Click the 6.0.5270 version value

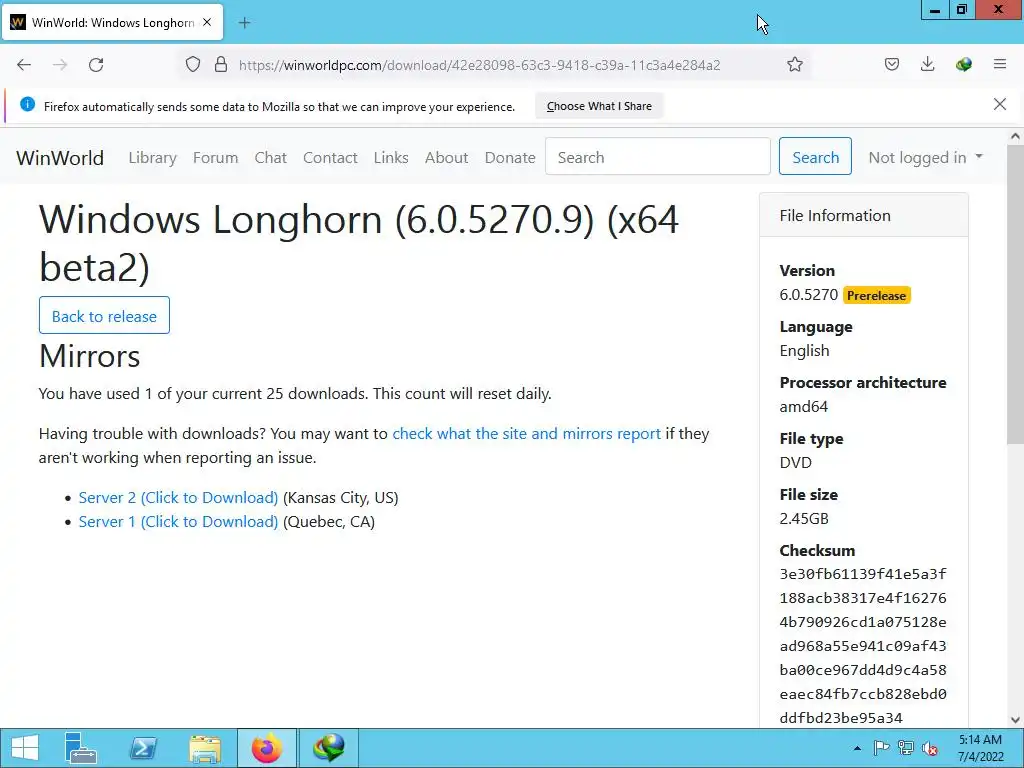[808, 295]
